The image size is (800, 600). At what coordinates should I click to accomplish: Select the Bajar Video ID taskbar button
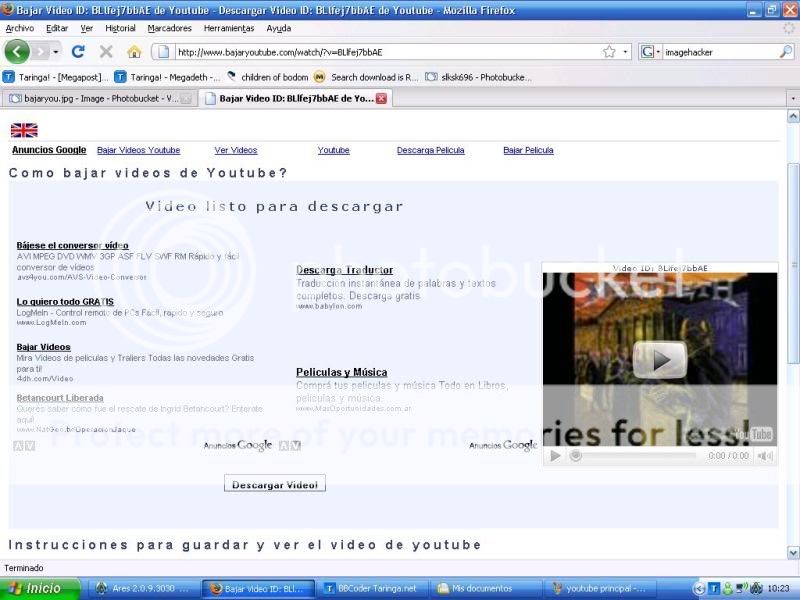(x=259, y=589)
